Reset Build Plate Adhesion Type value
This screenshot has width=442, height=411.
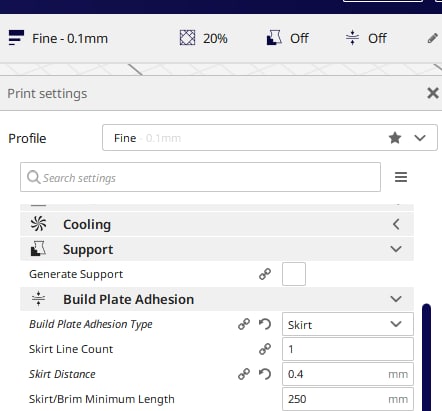click(265, 324)
